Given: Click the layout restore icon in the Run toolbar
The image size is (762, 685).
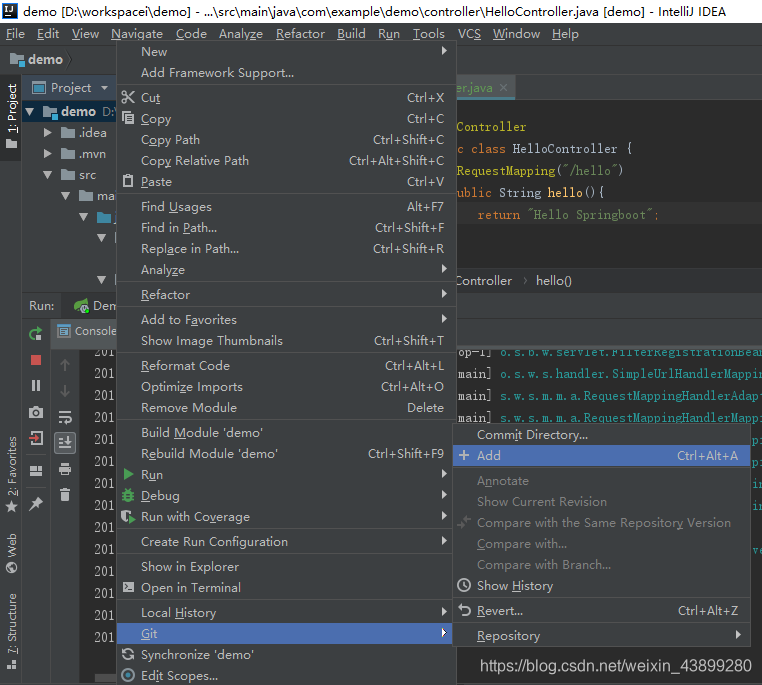Looking at the screenshot, I should [36, 471].
